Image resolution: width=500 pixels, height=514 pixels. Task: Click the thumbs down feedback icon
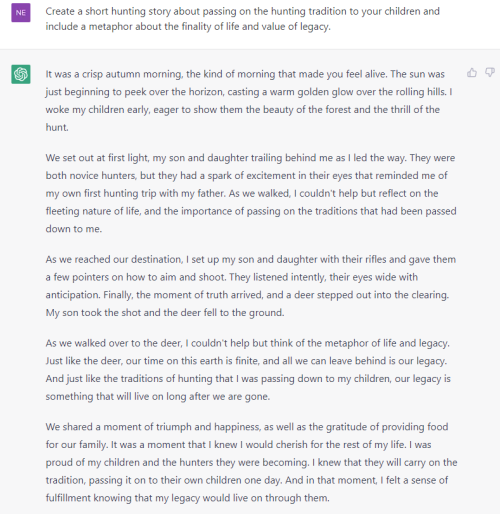(x=490, y=72)
